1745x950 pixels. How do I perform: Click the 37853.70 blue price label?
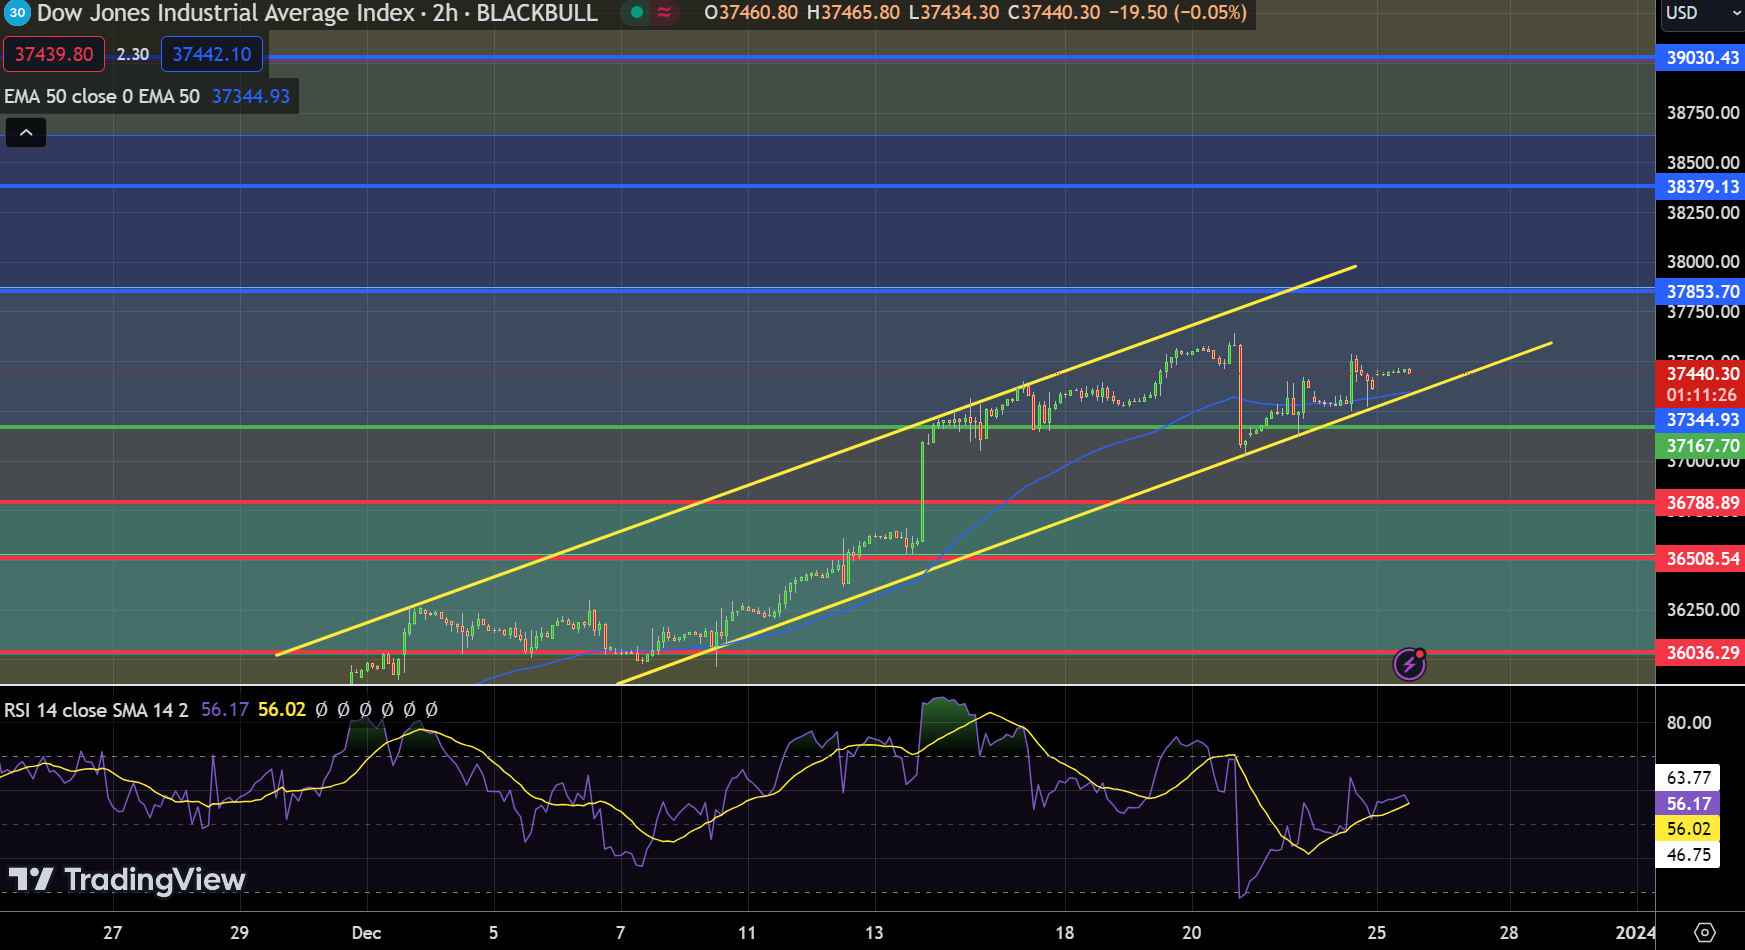(x=1701, y=292)
